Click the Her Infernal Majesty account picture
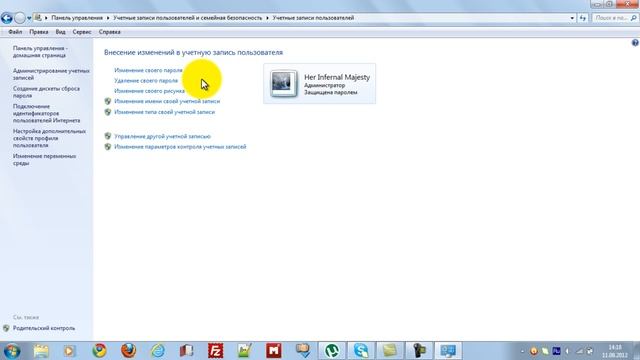Viewport: 640px width, 360px height. (x=284, y=84)
